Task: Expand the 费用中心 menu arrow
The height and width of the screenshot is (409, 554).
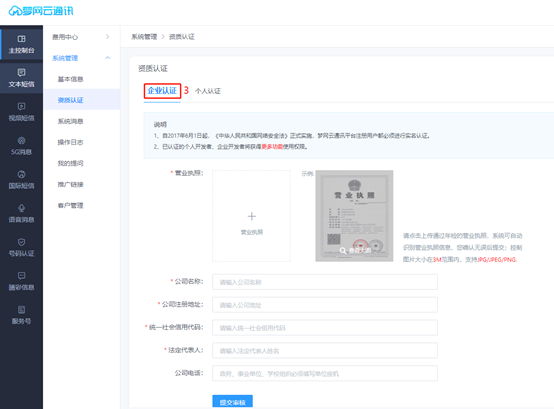Action: coord(107,37)
